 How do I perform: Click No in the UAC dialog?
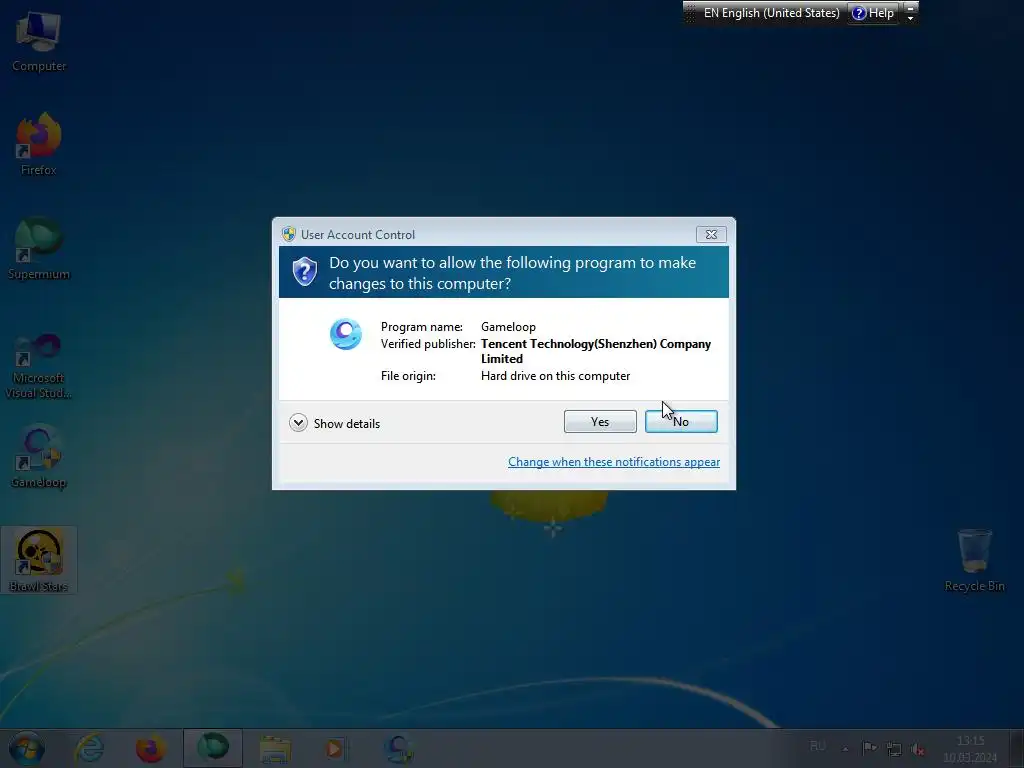tap(680, 421)
